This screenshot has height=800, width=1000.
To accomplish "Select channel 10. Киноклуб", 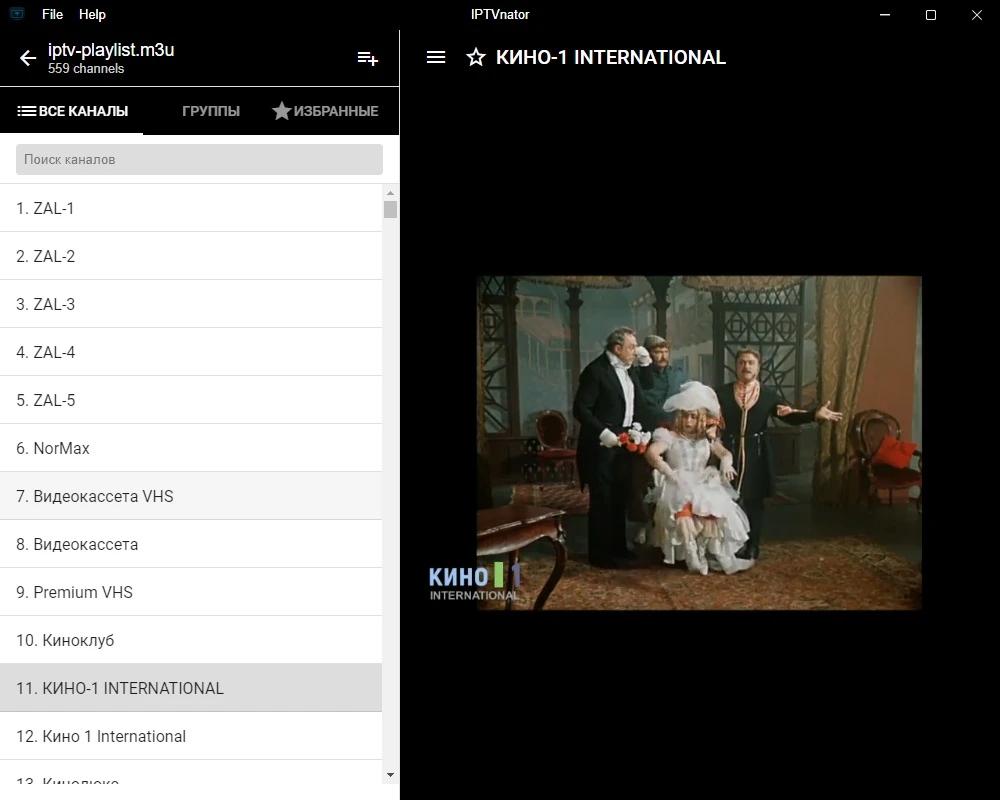I will click(x=191, y=640).
